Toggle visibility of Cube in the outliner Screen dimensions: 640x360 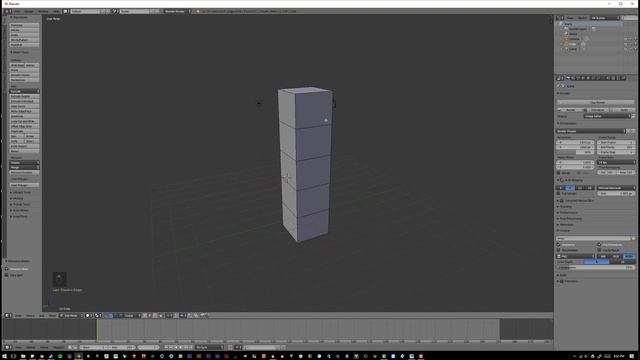(x=626, y=44)
